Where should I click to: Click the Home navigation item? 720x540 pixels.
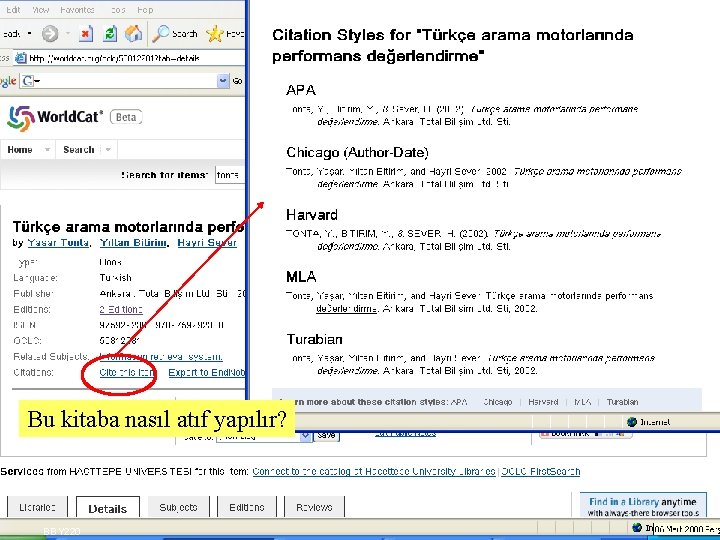click(x=20, y=150)
